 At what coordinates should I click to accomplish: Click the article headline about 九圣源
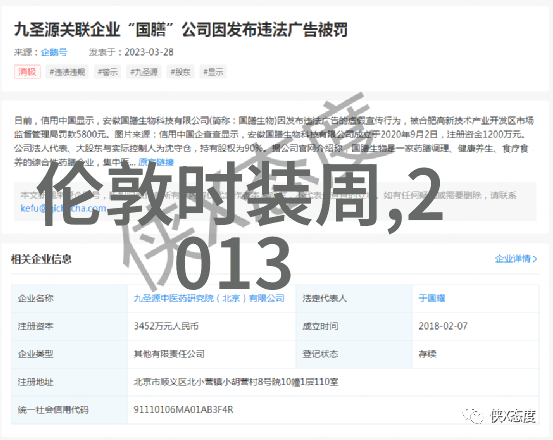pyautogui.click(x=181, y=30)
